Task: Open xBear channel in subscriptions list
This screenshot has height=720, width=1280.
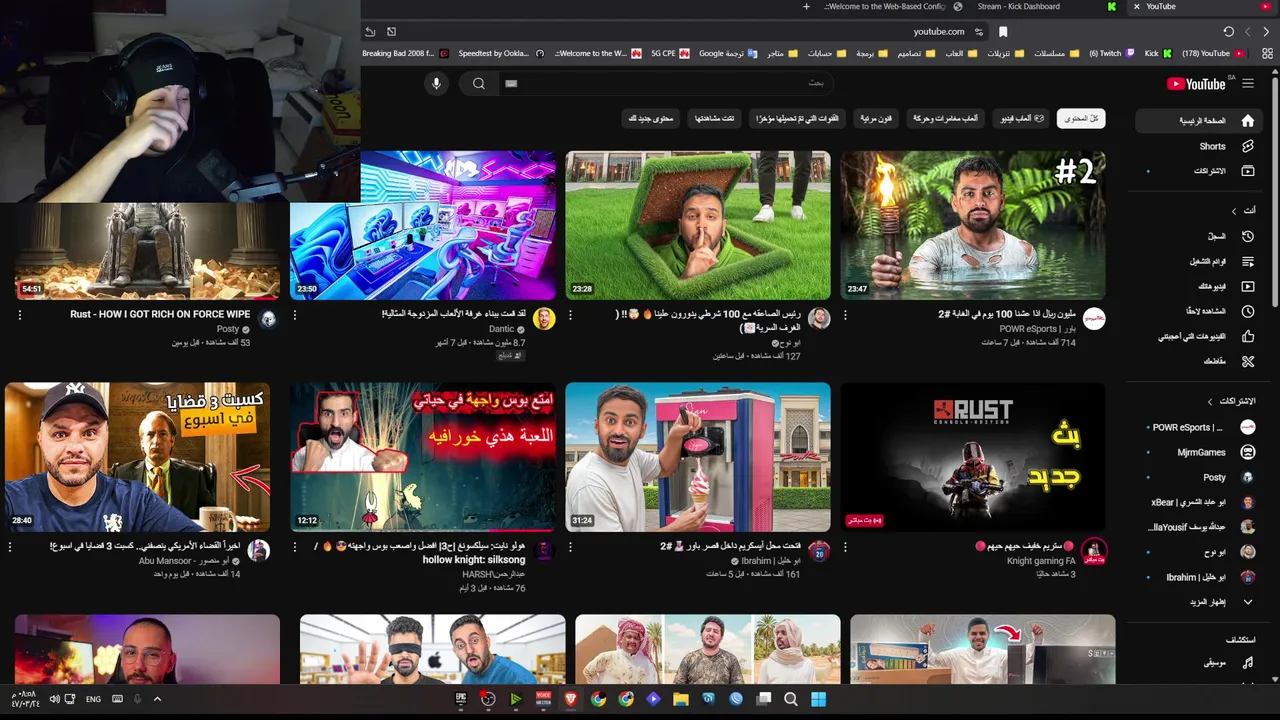Action: click(x=1200, y=502)
